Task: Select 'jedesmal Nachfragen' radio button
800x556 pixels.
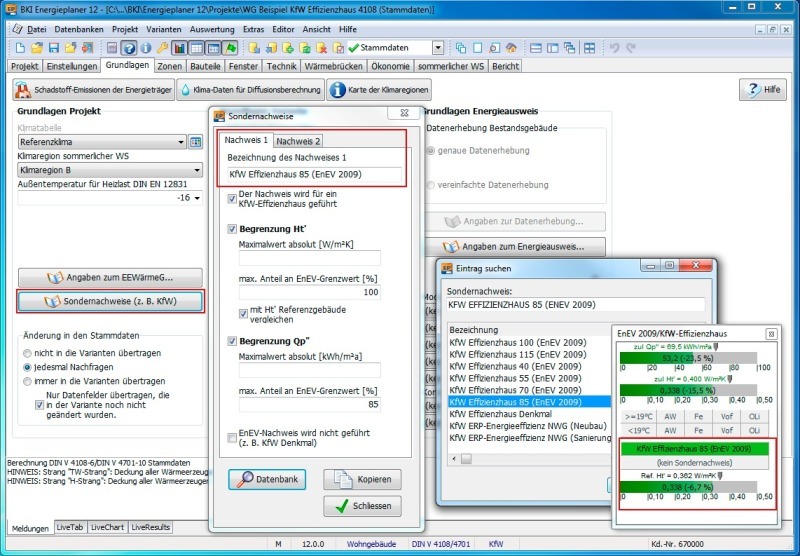Action: point(28,367)
